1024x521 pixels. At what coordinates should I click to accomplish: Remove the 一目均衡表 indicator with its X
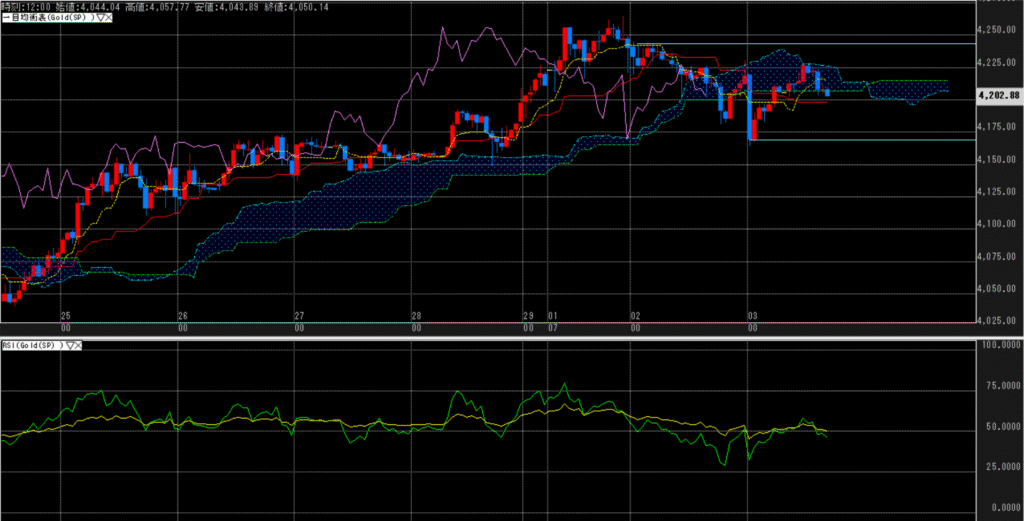click(x=107, y=18)
